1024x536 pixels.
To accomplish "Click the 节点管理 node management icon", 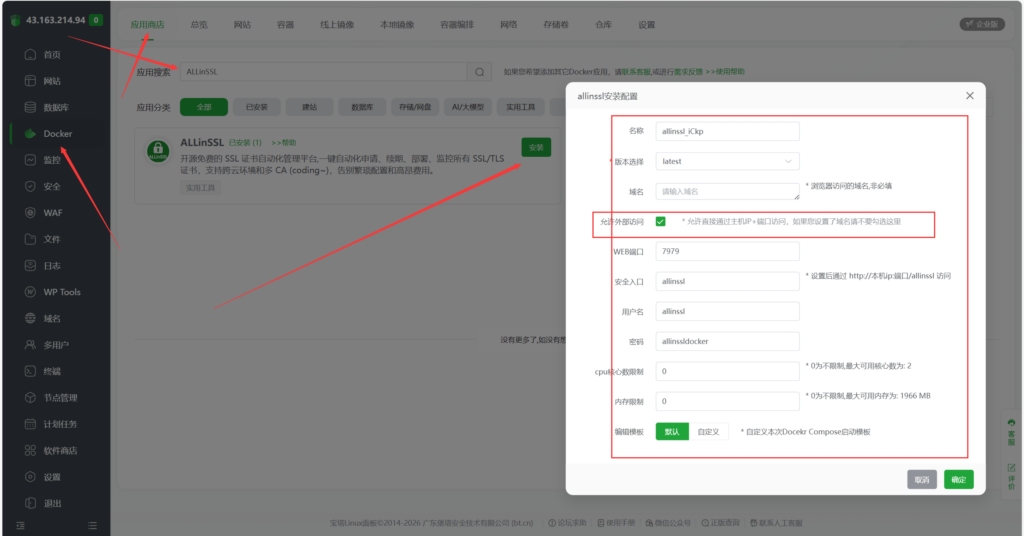I will 30,398.
